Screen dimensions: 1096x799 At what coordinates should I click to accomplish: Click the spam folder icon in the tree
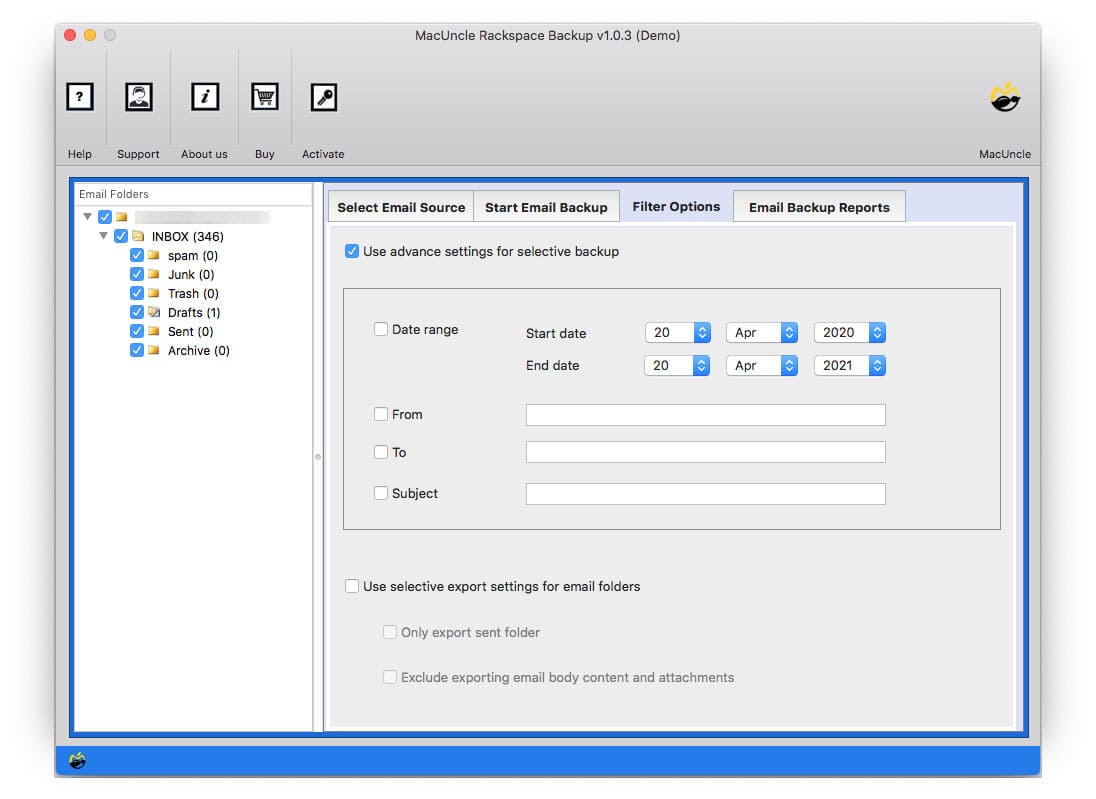(156, 255)
